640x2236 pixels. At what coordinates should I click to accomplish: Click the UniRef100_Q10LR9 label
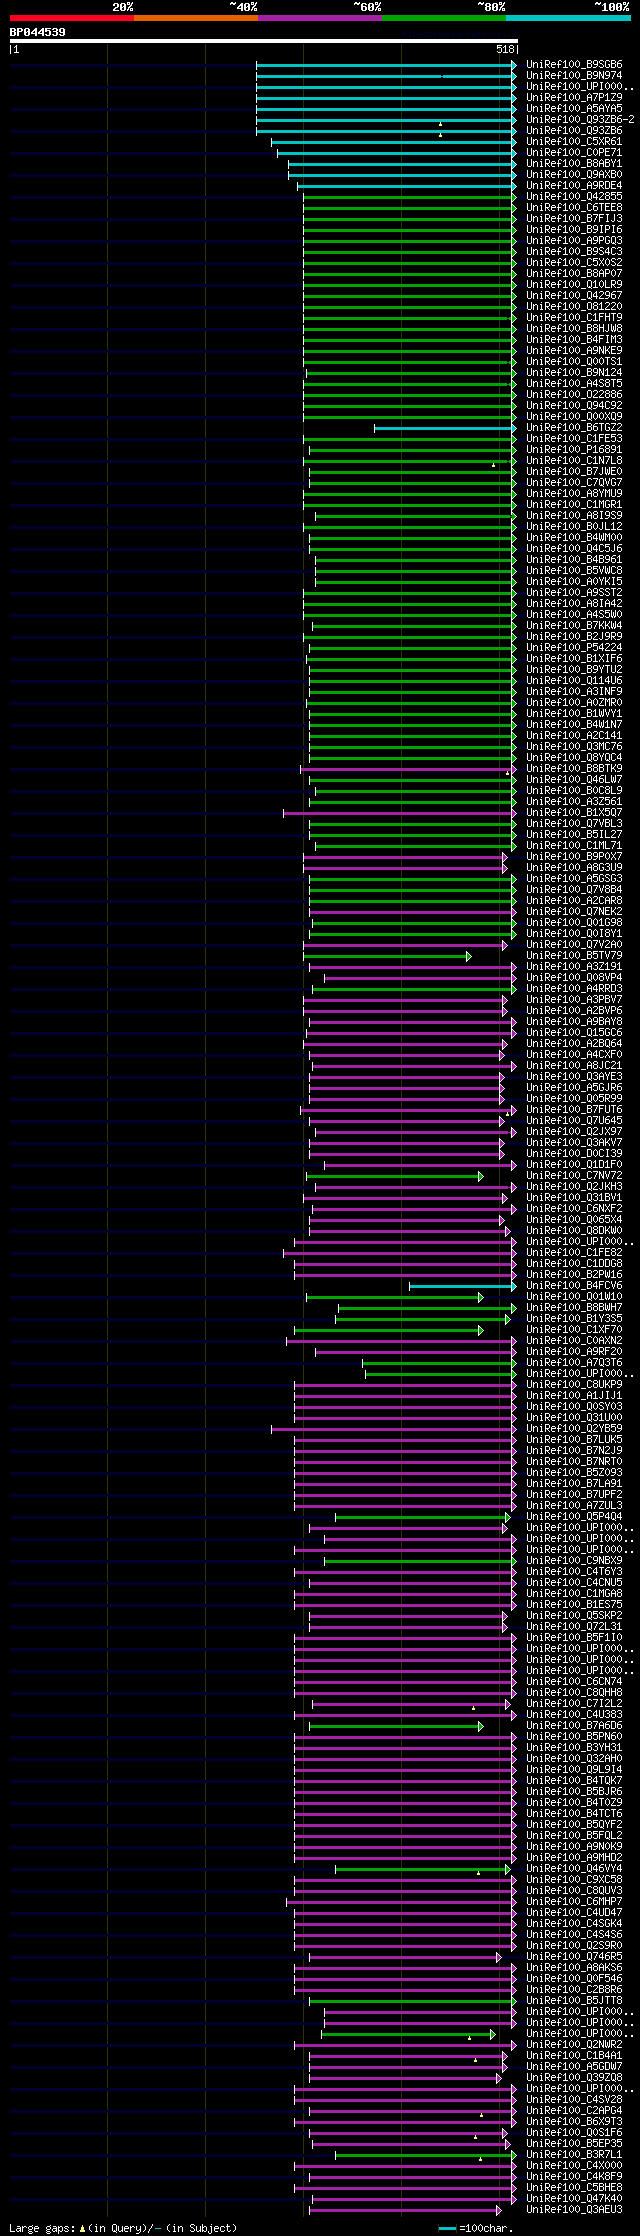click(x=574, y=285)
